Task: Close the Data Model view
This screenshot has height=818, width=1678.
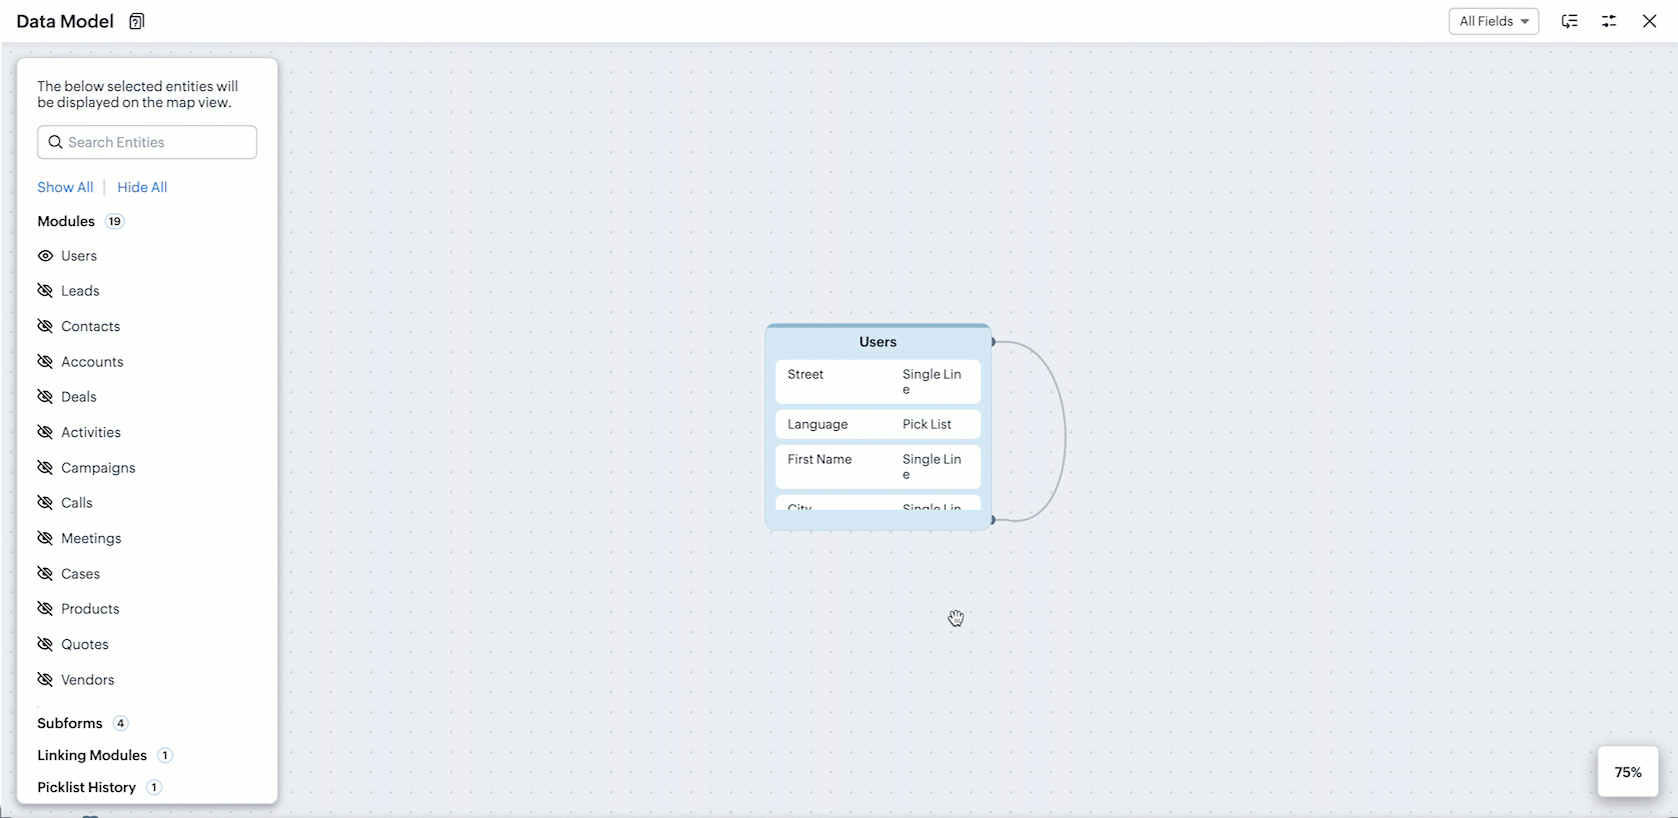Action: click(1650, 21)
